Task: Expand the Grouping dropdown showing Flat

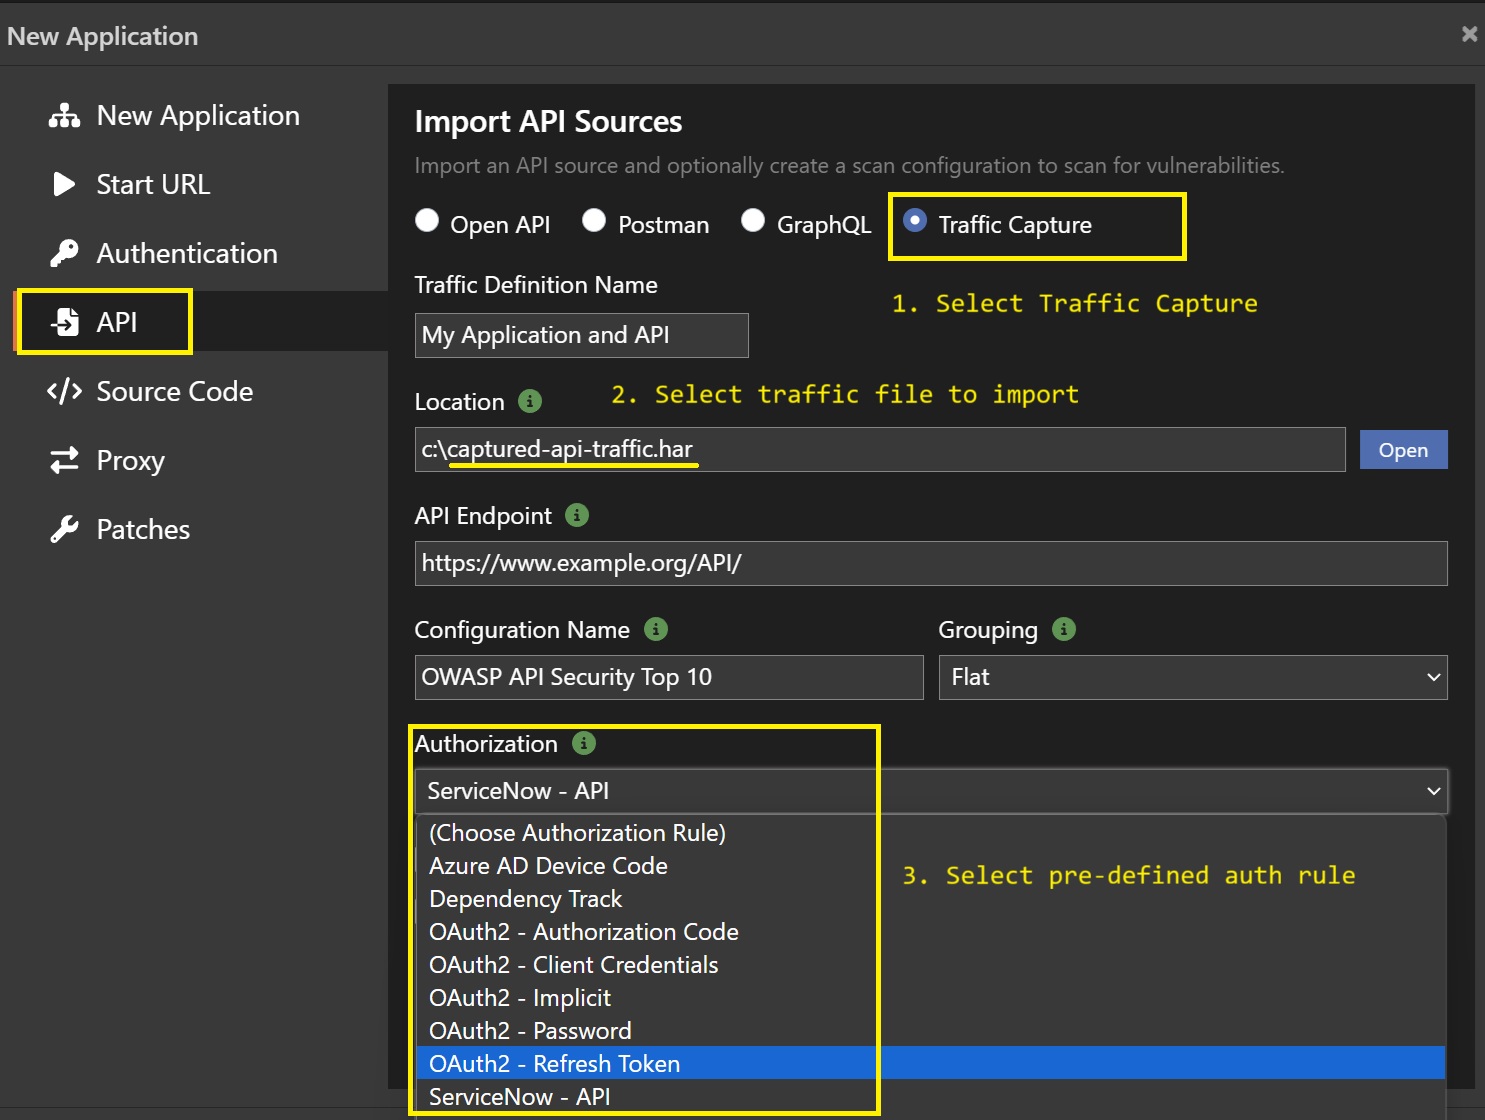Action: [x=1192, y=678]
